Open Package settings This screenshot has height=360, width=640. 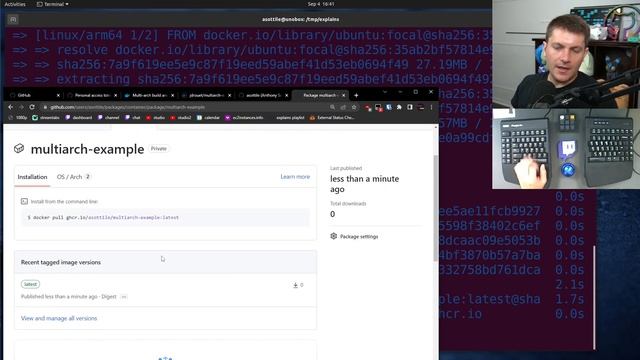tap(354, 236)
